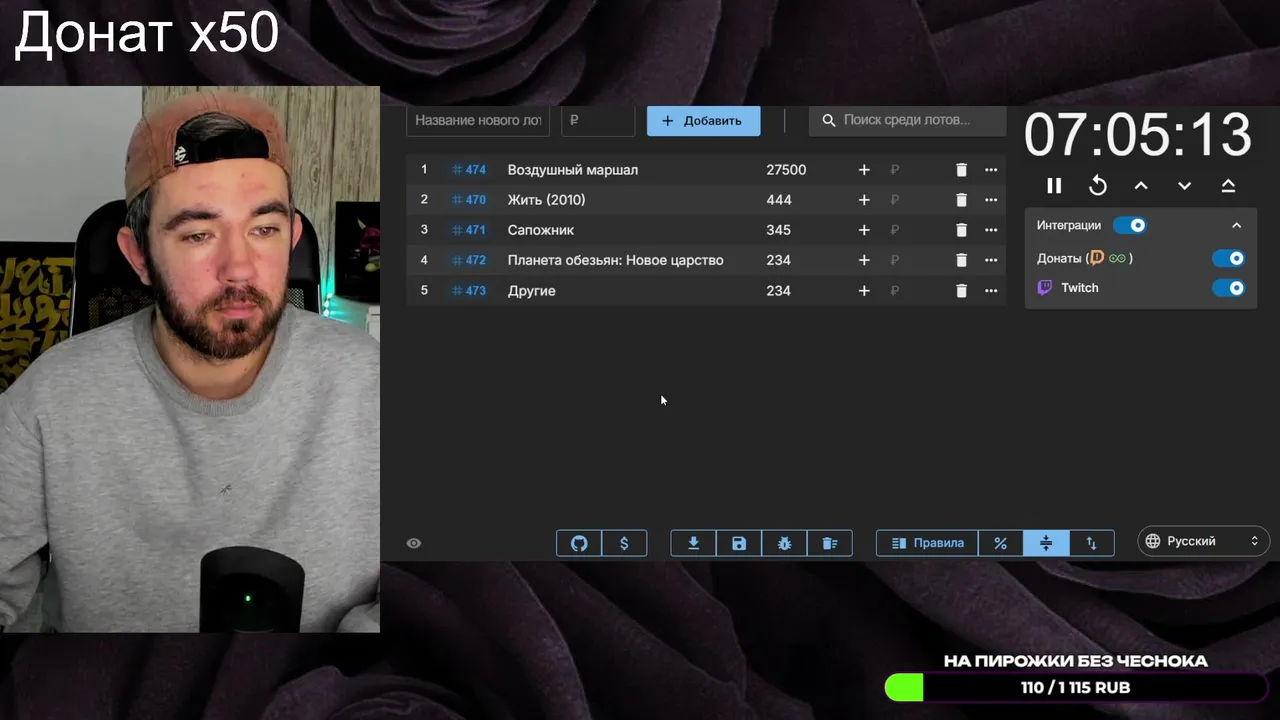The height and width of the screenshot is (720, 1280).
Task: Open the Правила rules button
Action: point(927,543)
